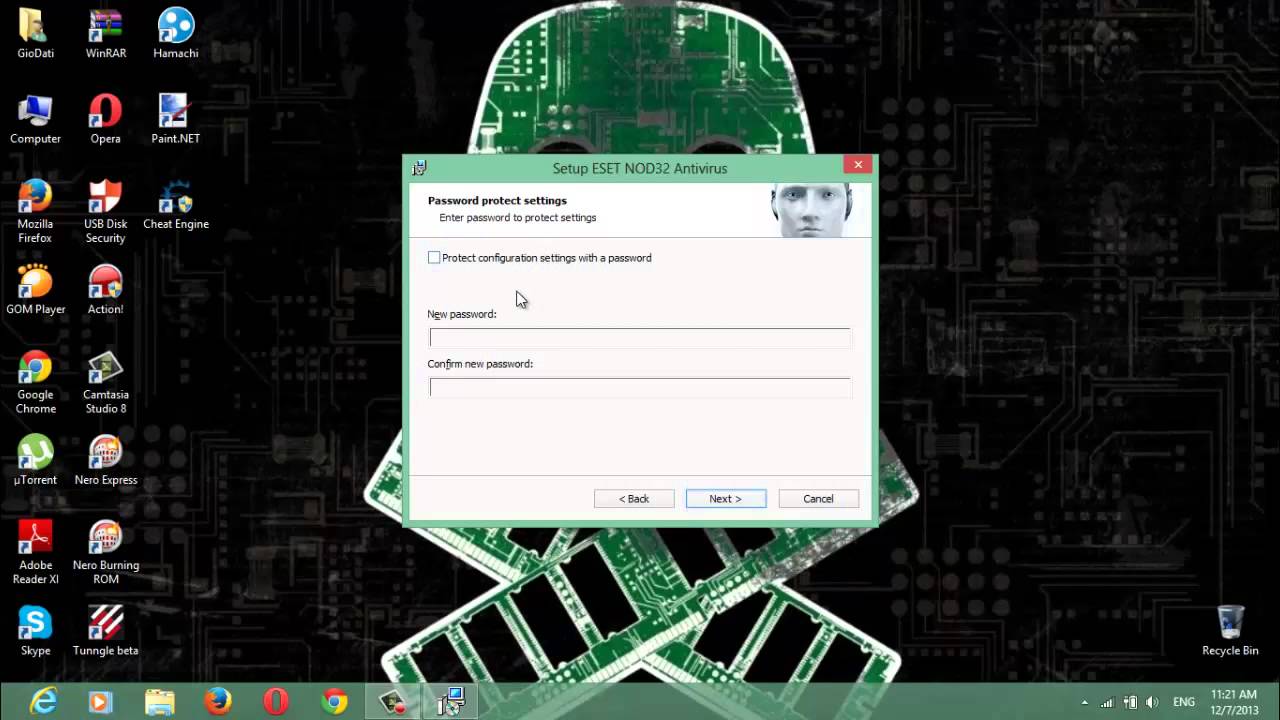Close the Setup ESET NOD32 Antivirus dialog
This screenshot has width=1280, height=720.
(x=858, y=165)
